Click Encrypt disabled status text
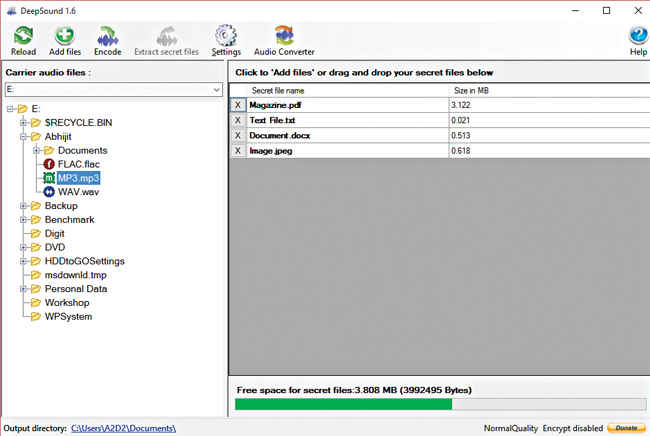 [572, 428]
